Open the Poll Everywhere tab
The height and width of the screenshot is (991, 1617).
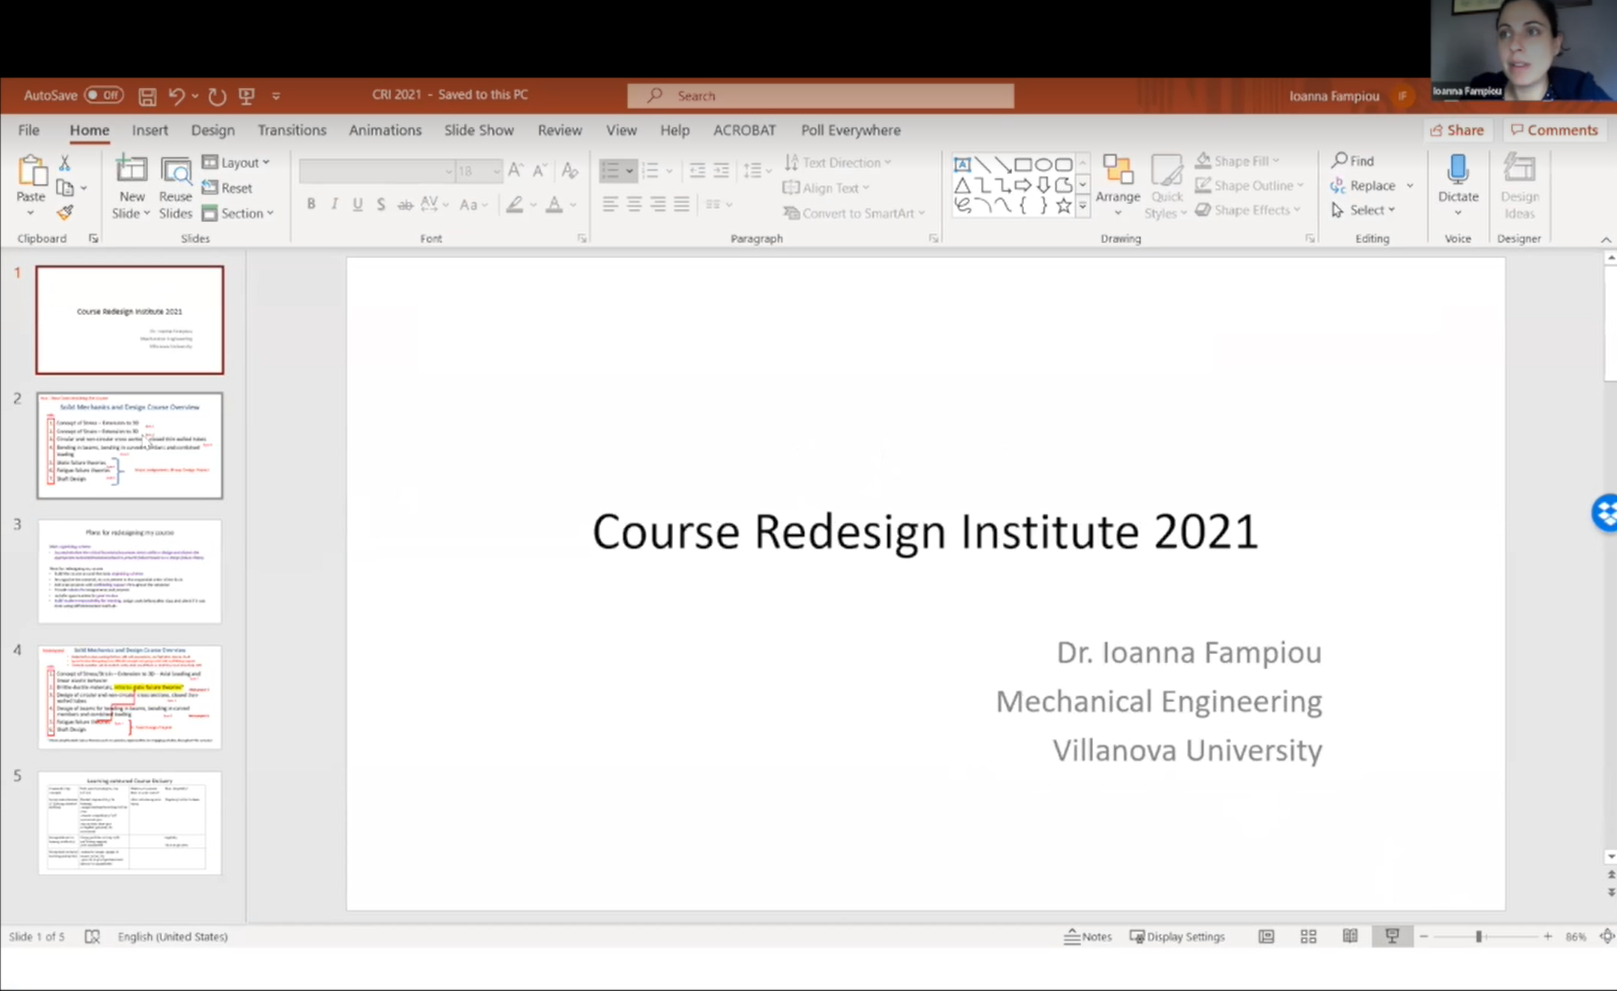pyautogui.click(x=850, y=130)
